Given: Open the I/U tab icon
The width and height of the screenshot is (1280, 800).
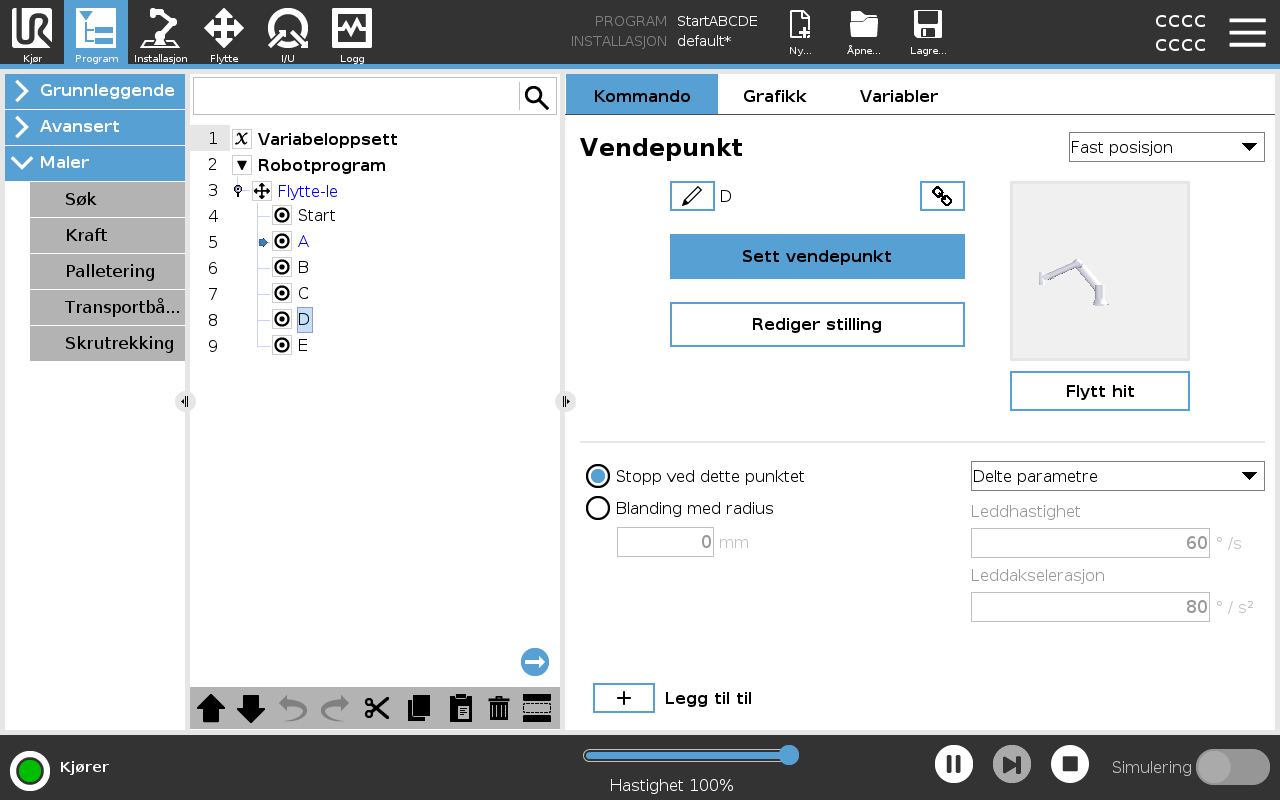Looking at the screenshot, I should coord(288,32).
